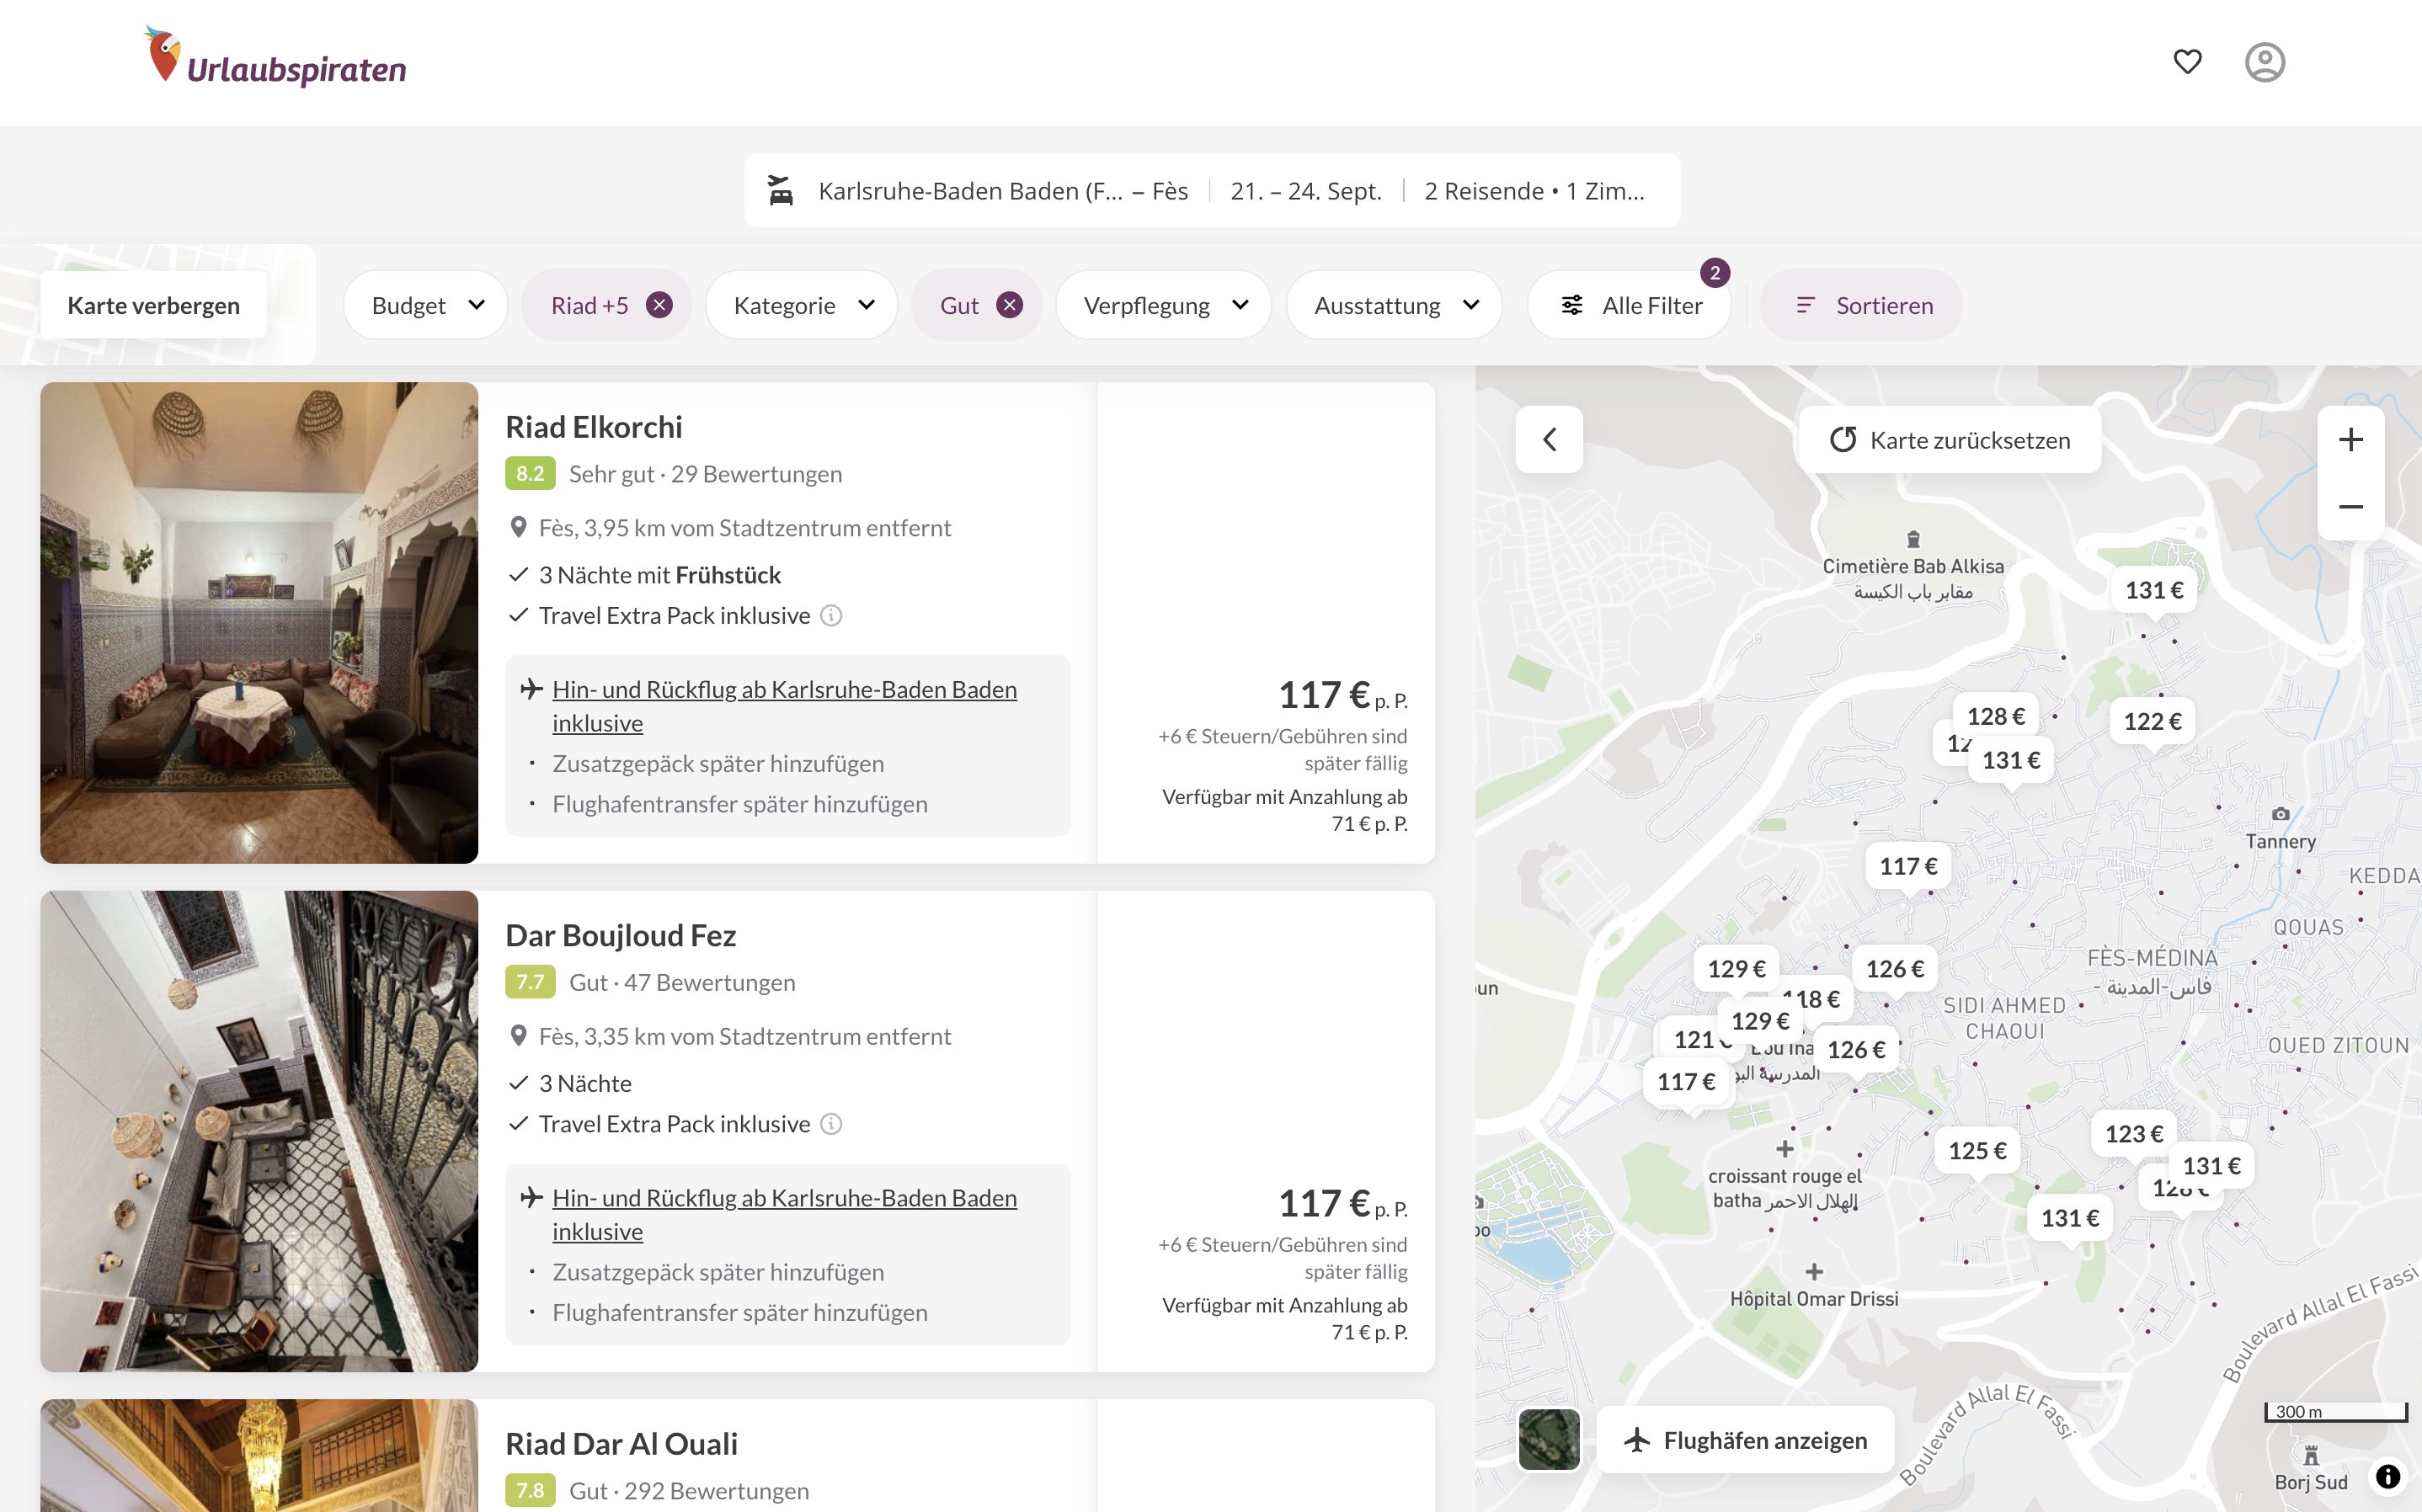Open the Budget dropdown
This screenshot has width=2422, height=1512.
tap(426, 305)
